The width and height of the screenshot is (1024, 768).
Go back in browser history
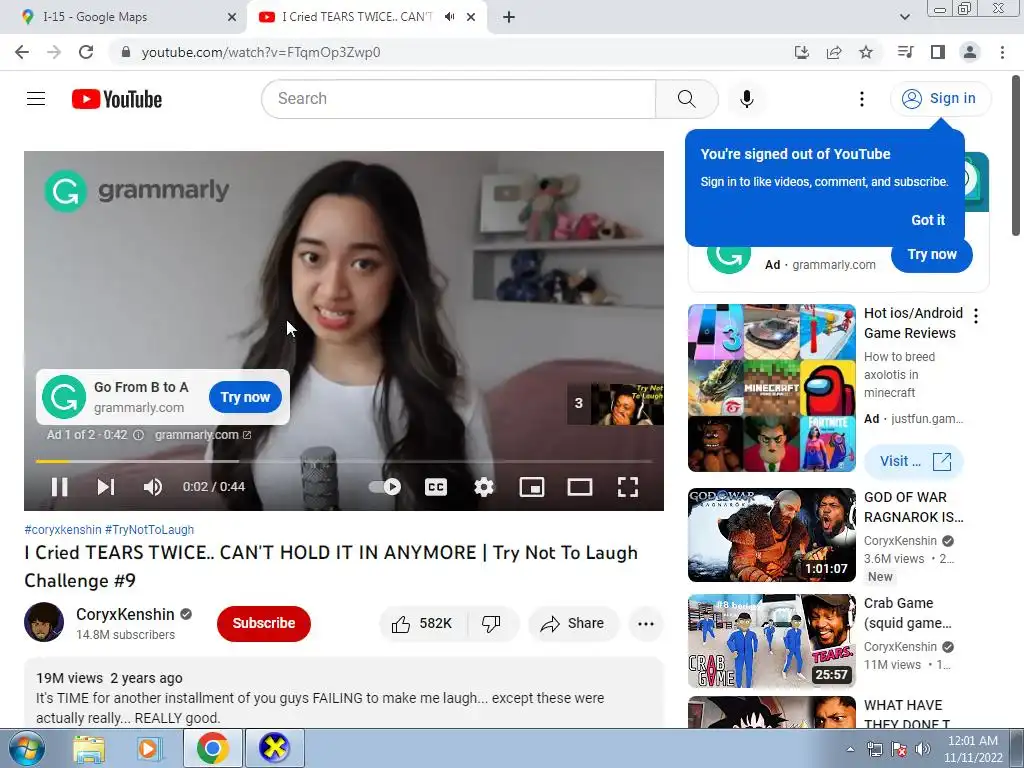tap(22, 52)
